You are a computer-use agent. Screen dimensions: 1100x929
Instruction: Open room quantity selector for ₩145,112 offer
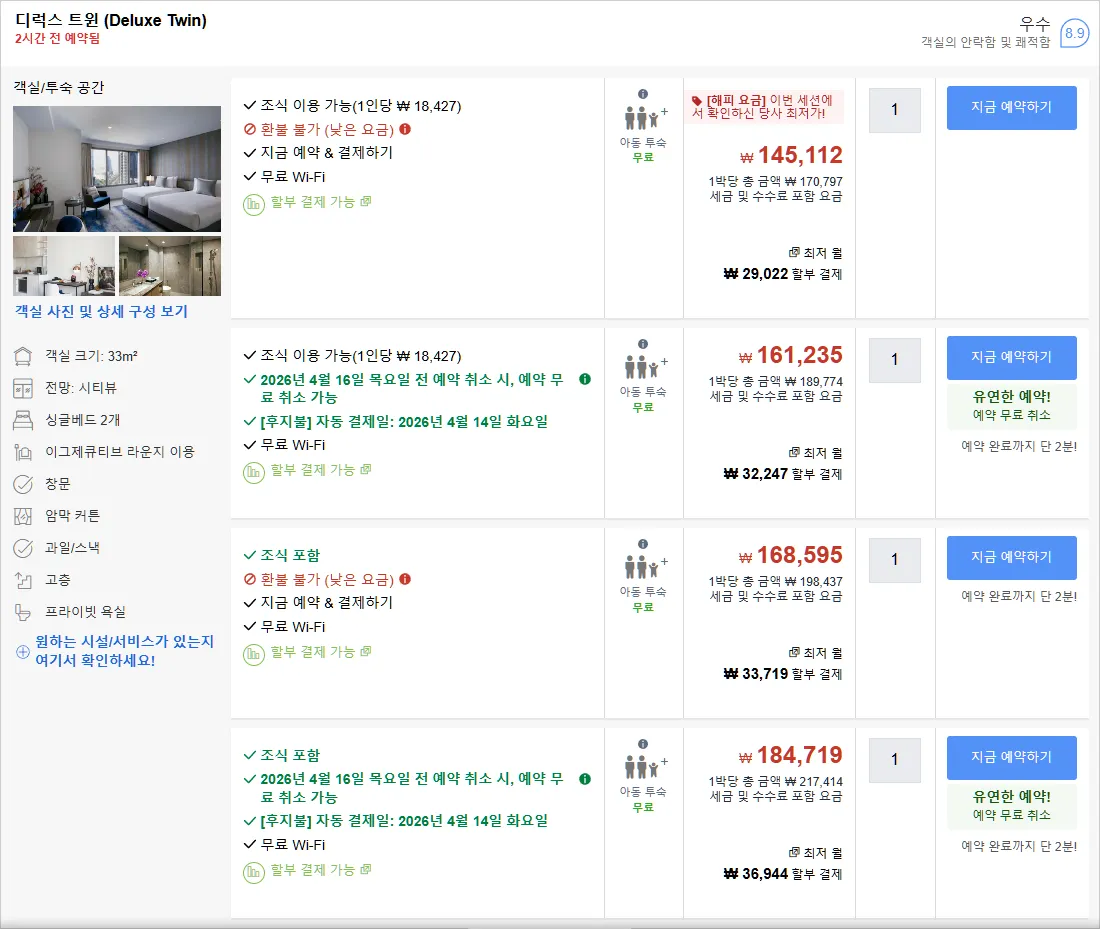[x=894, y=109]
